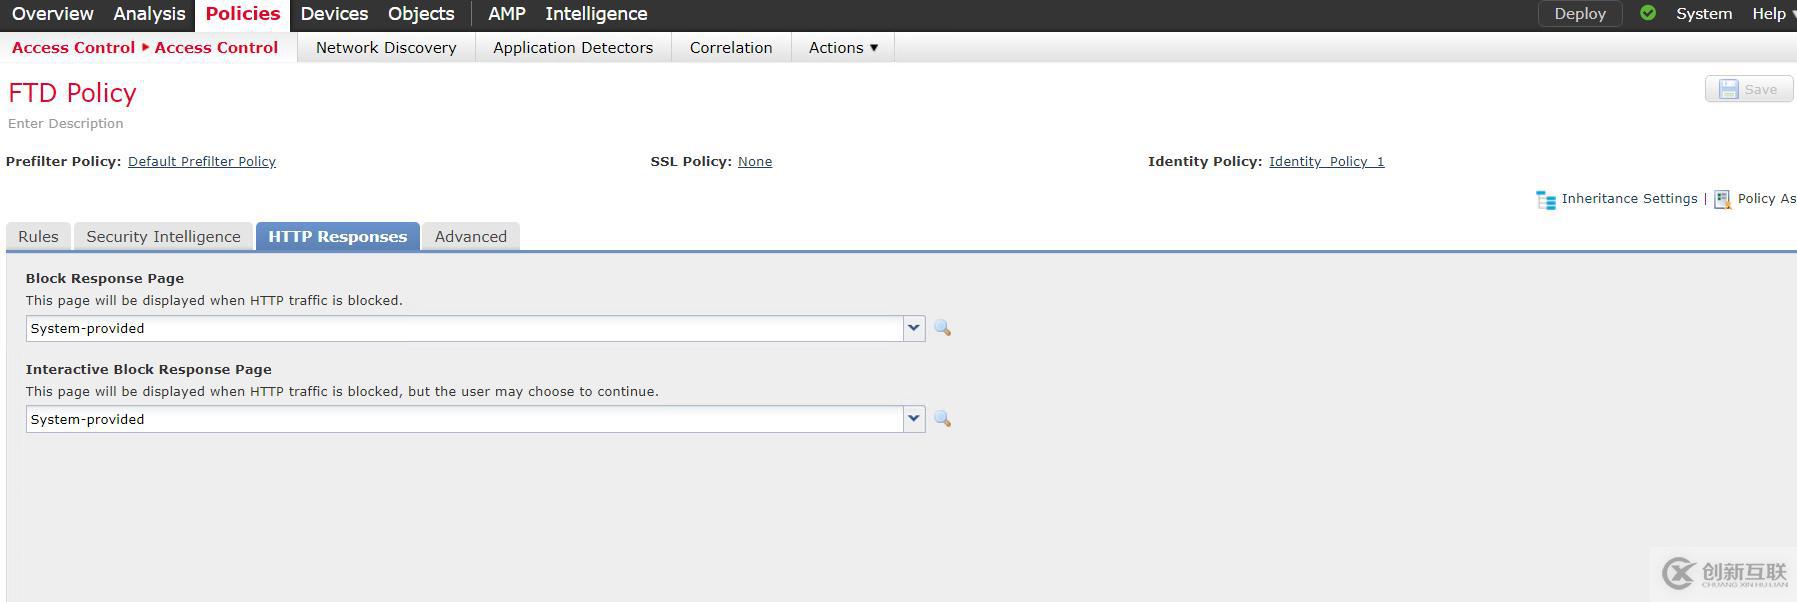This screenshot has width=1797, height=602.
Task: Preview the Interactive Block Response Page magnifier
Action: [x=942, y=419]
